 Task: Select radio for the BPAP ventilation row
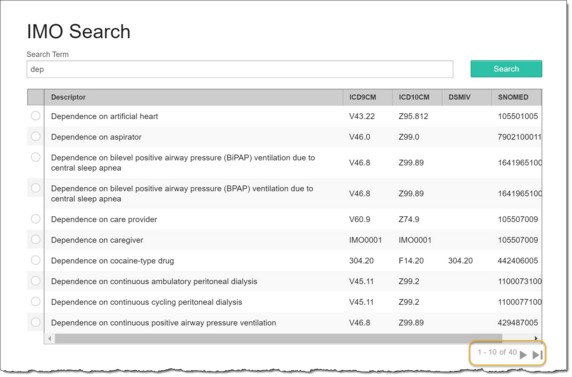tap(35, 188)
